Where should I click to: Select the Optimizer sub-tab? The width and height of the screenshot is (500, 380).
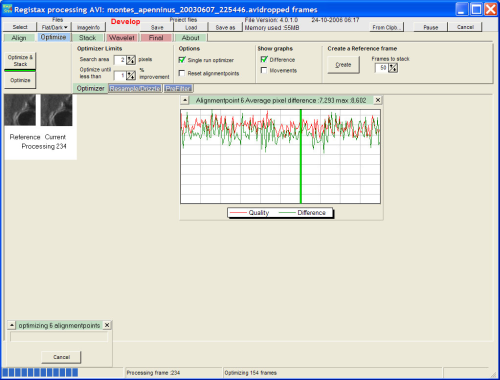point(90,88)
